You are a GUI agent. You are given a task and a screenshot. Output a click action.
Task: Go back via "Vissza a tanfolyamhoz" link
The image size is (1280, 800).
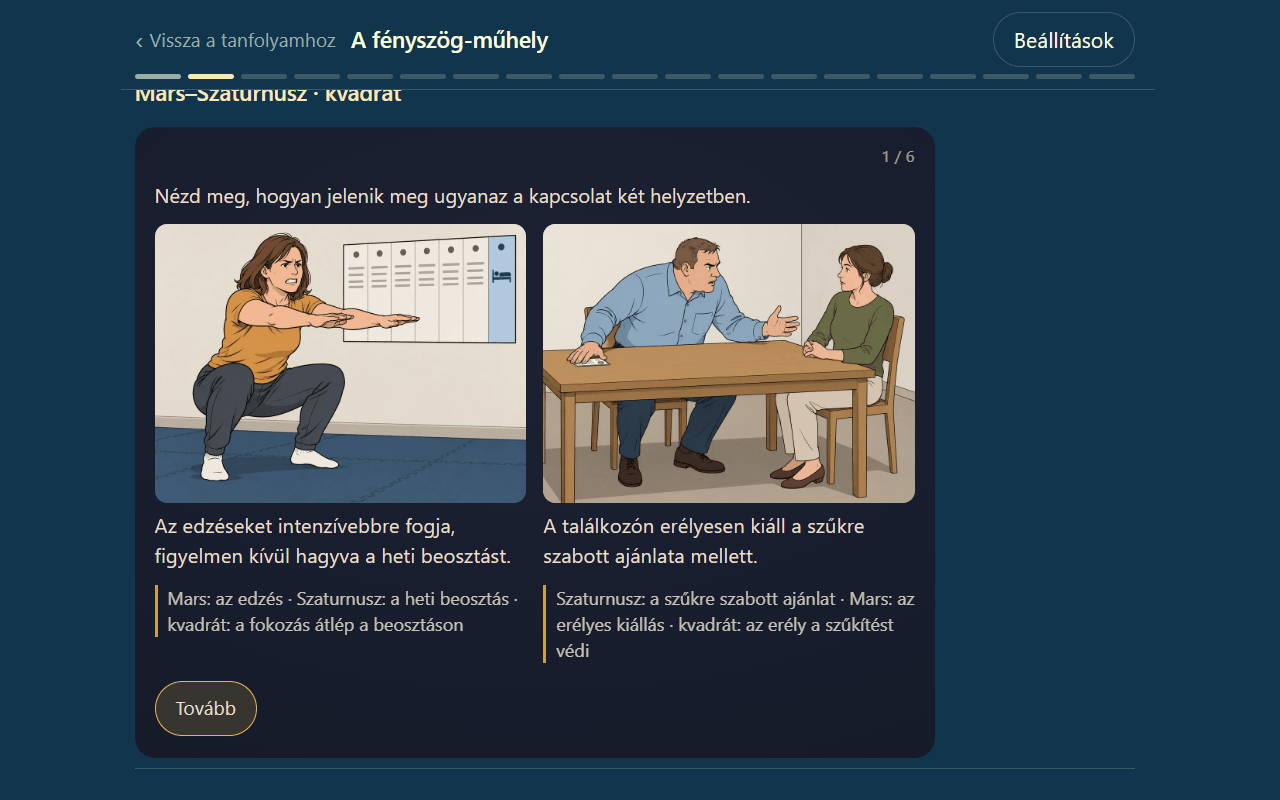coord(235,41)
